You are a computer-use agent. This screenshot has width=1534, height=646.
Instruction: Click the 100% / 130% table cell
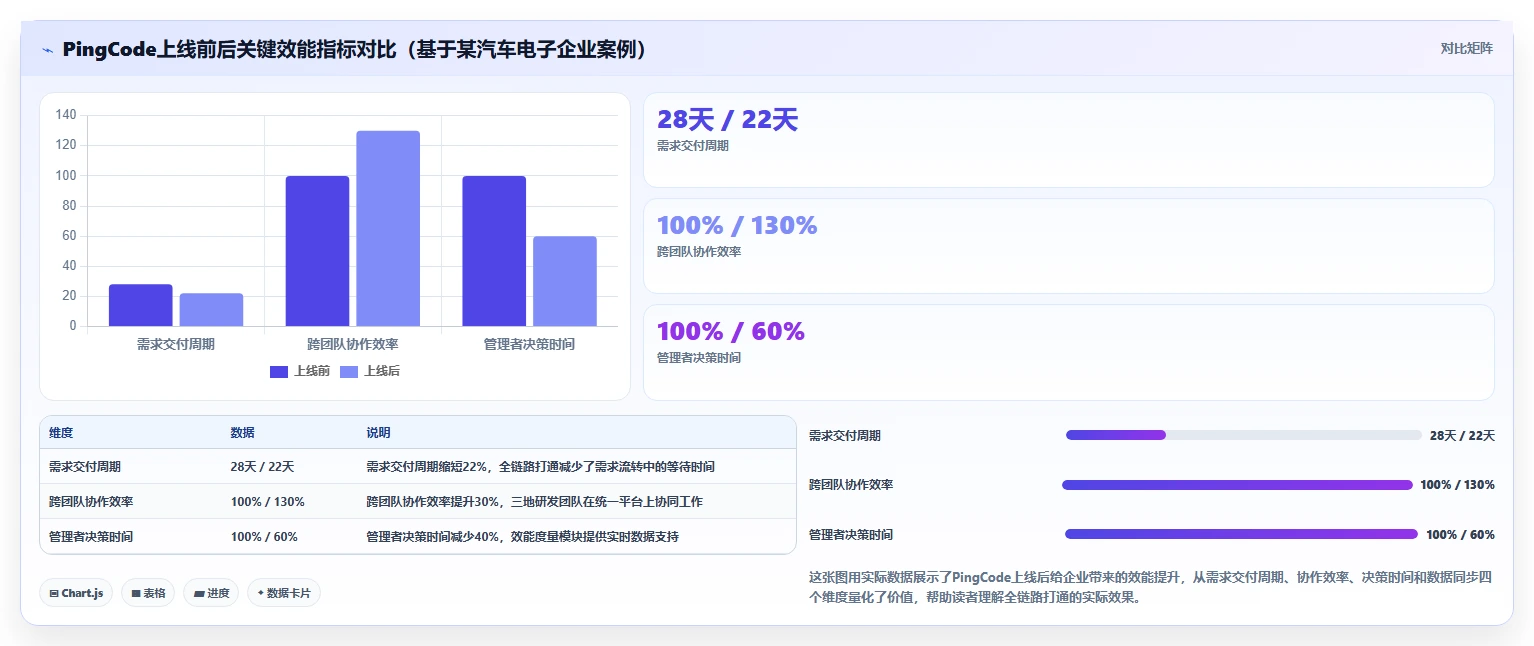coord(267,502)
